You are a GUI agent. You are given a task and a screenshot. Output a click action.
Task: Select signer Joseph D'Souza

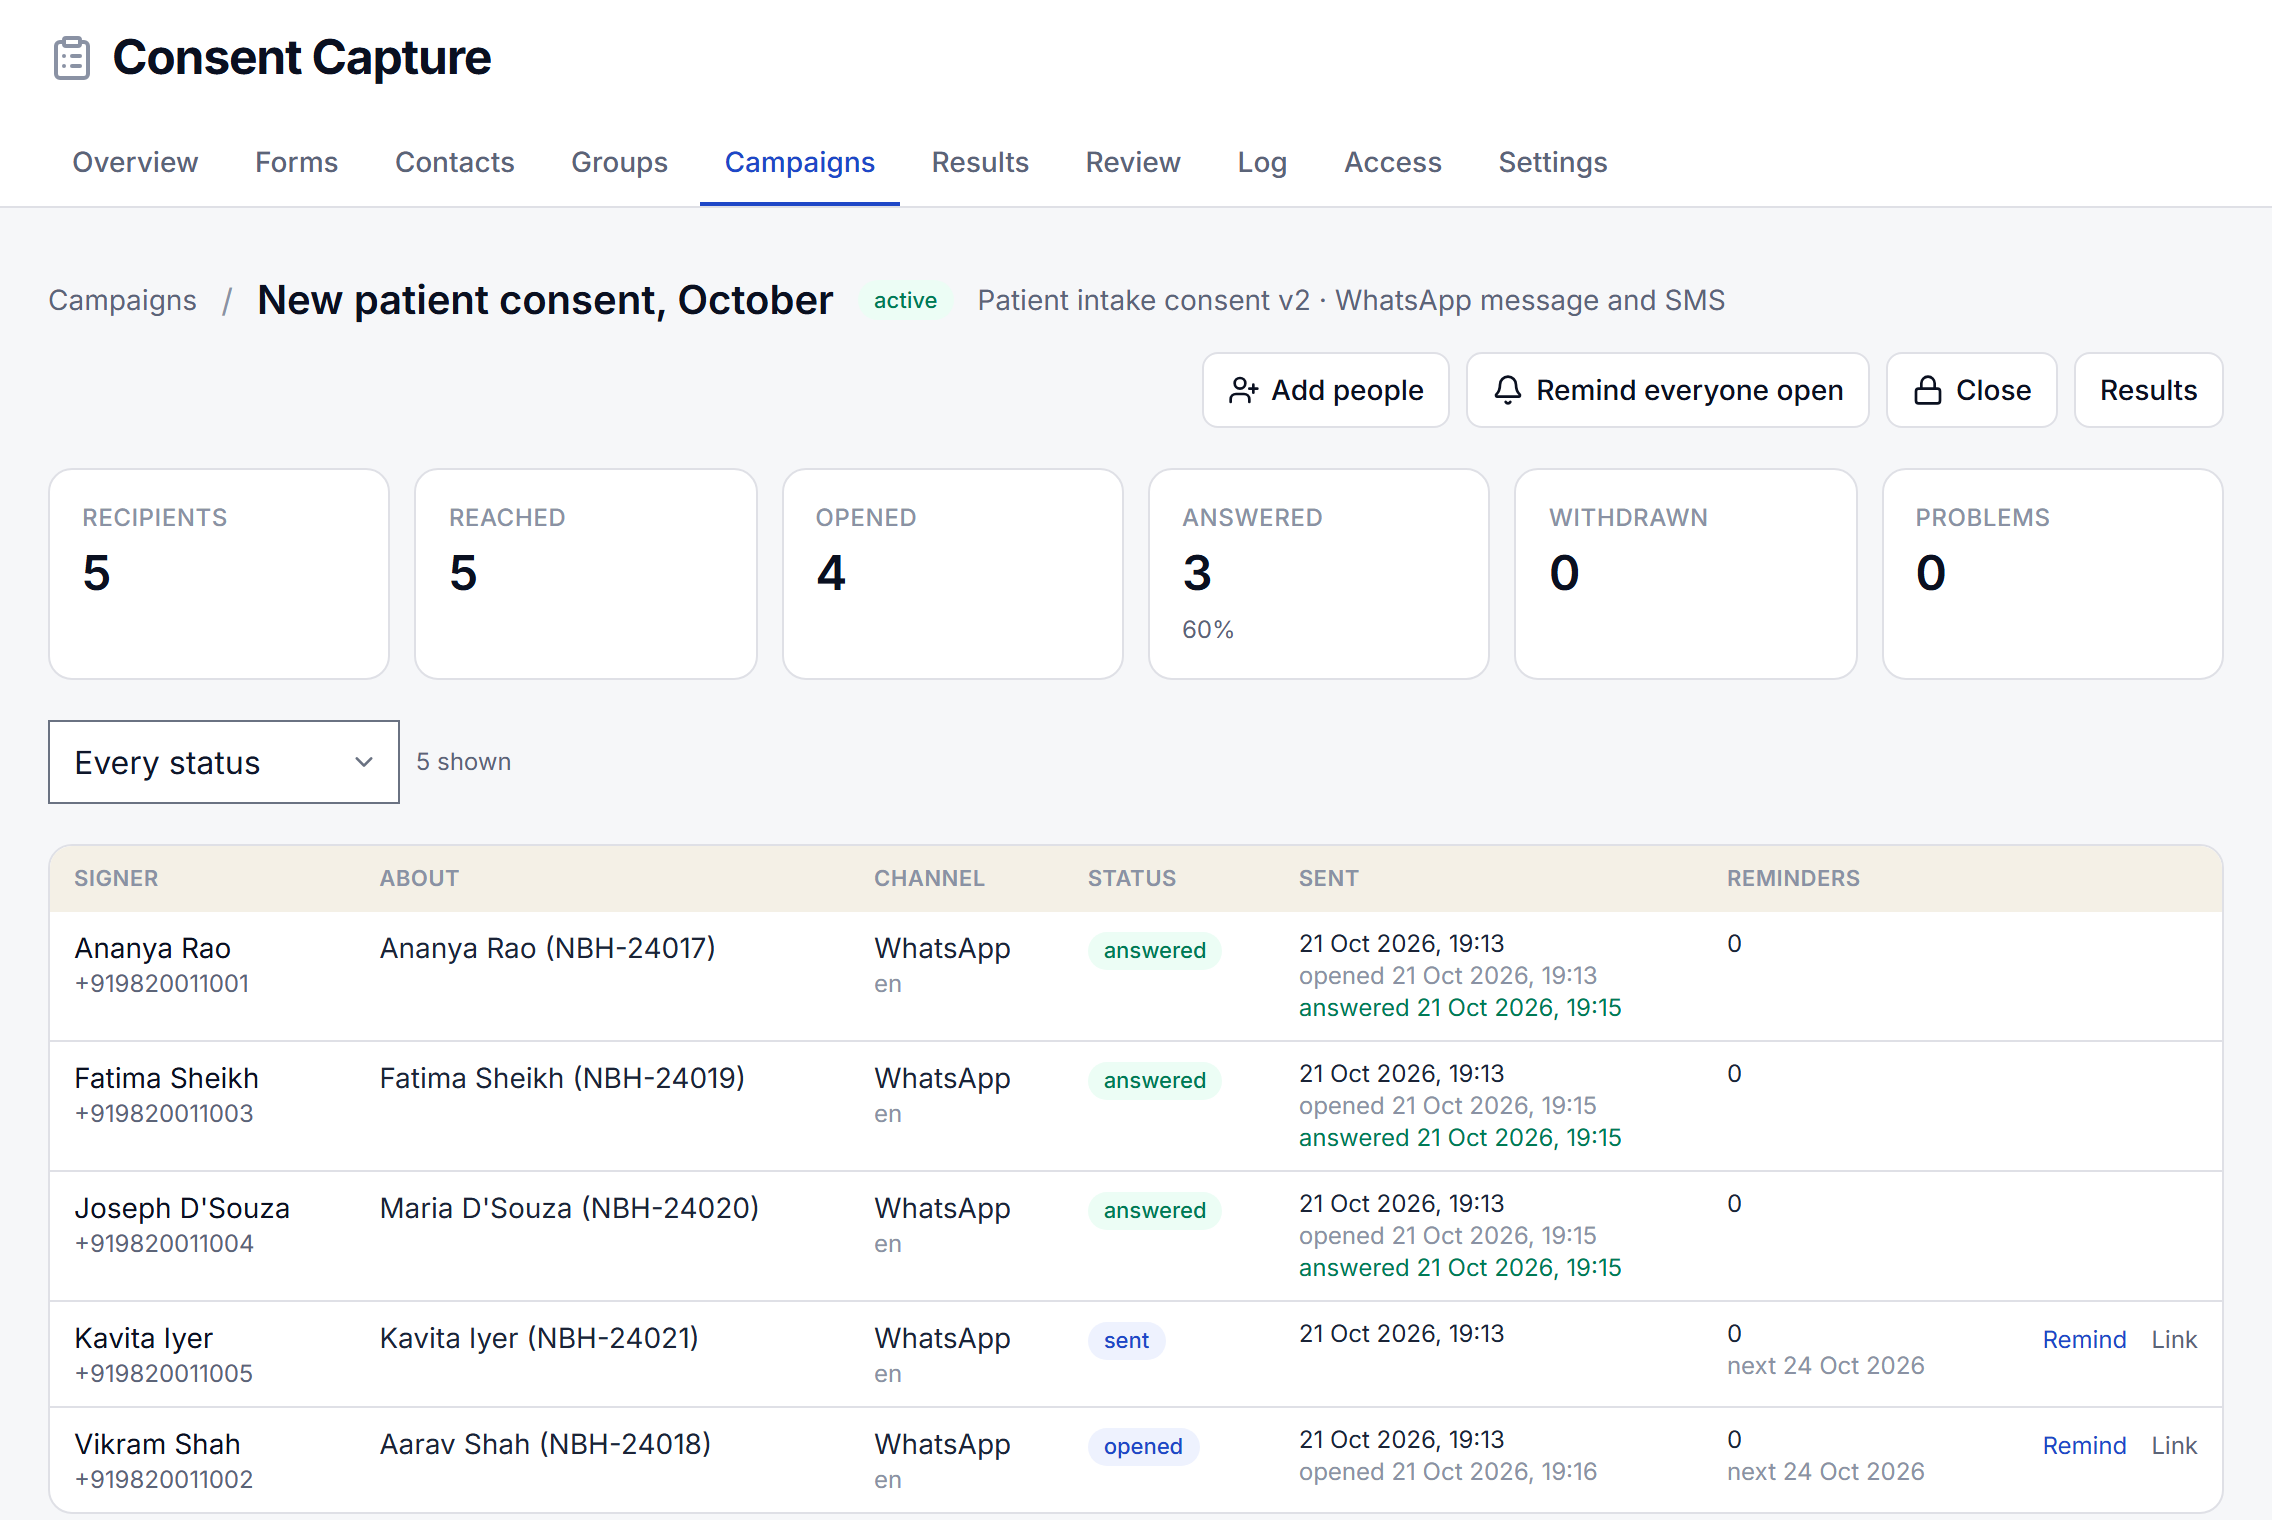tap(182, 1208)
